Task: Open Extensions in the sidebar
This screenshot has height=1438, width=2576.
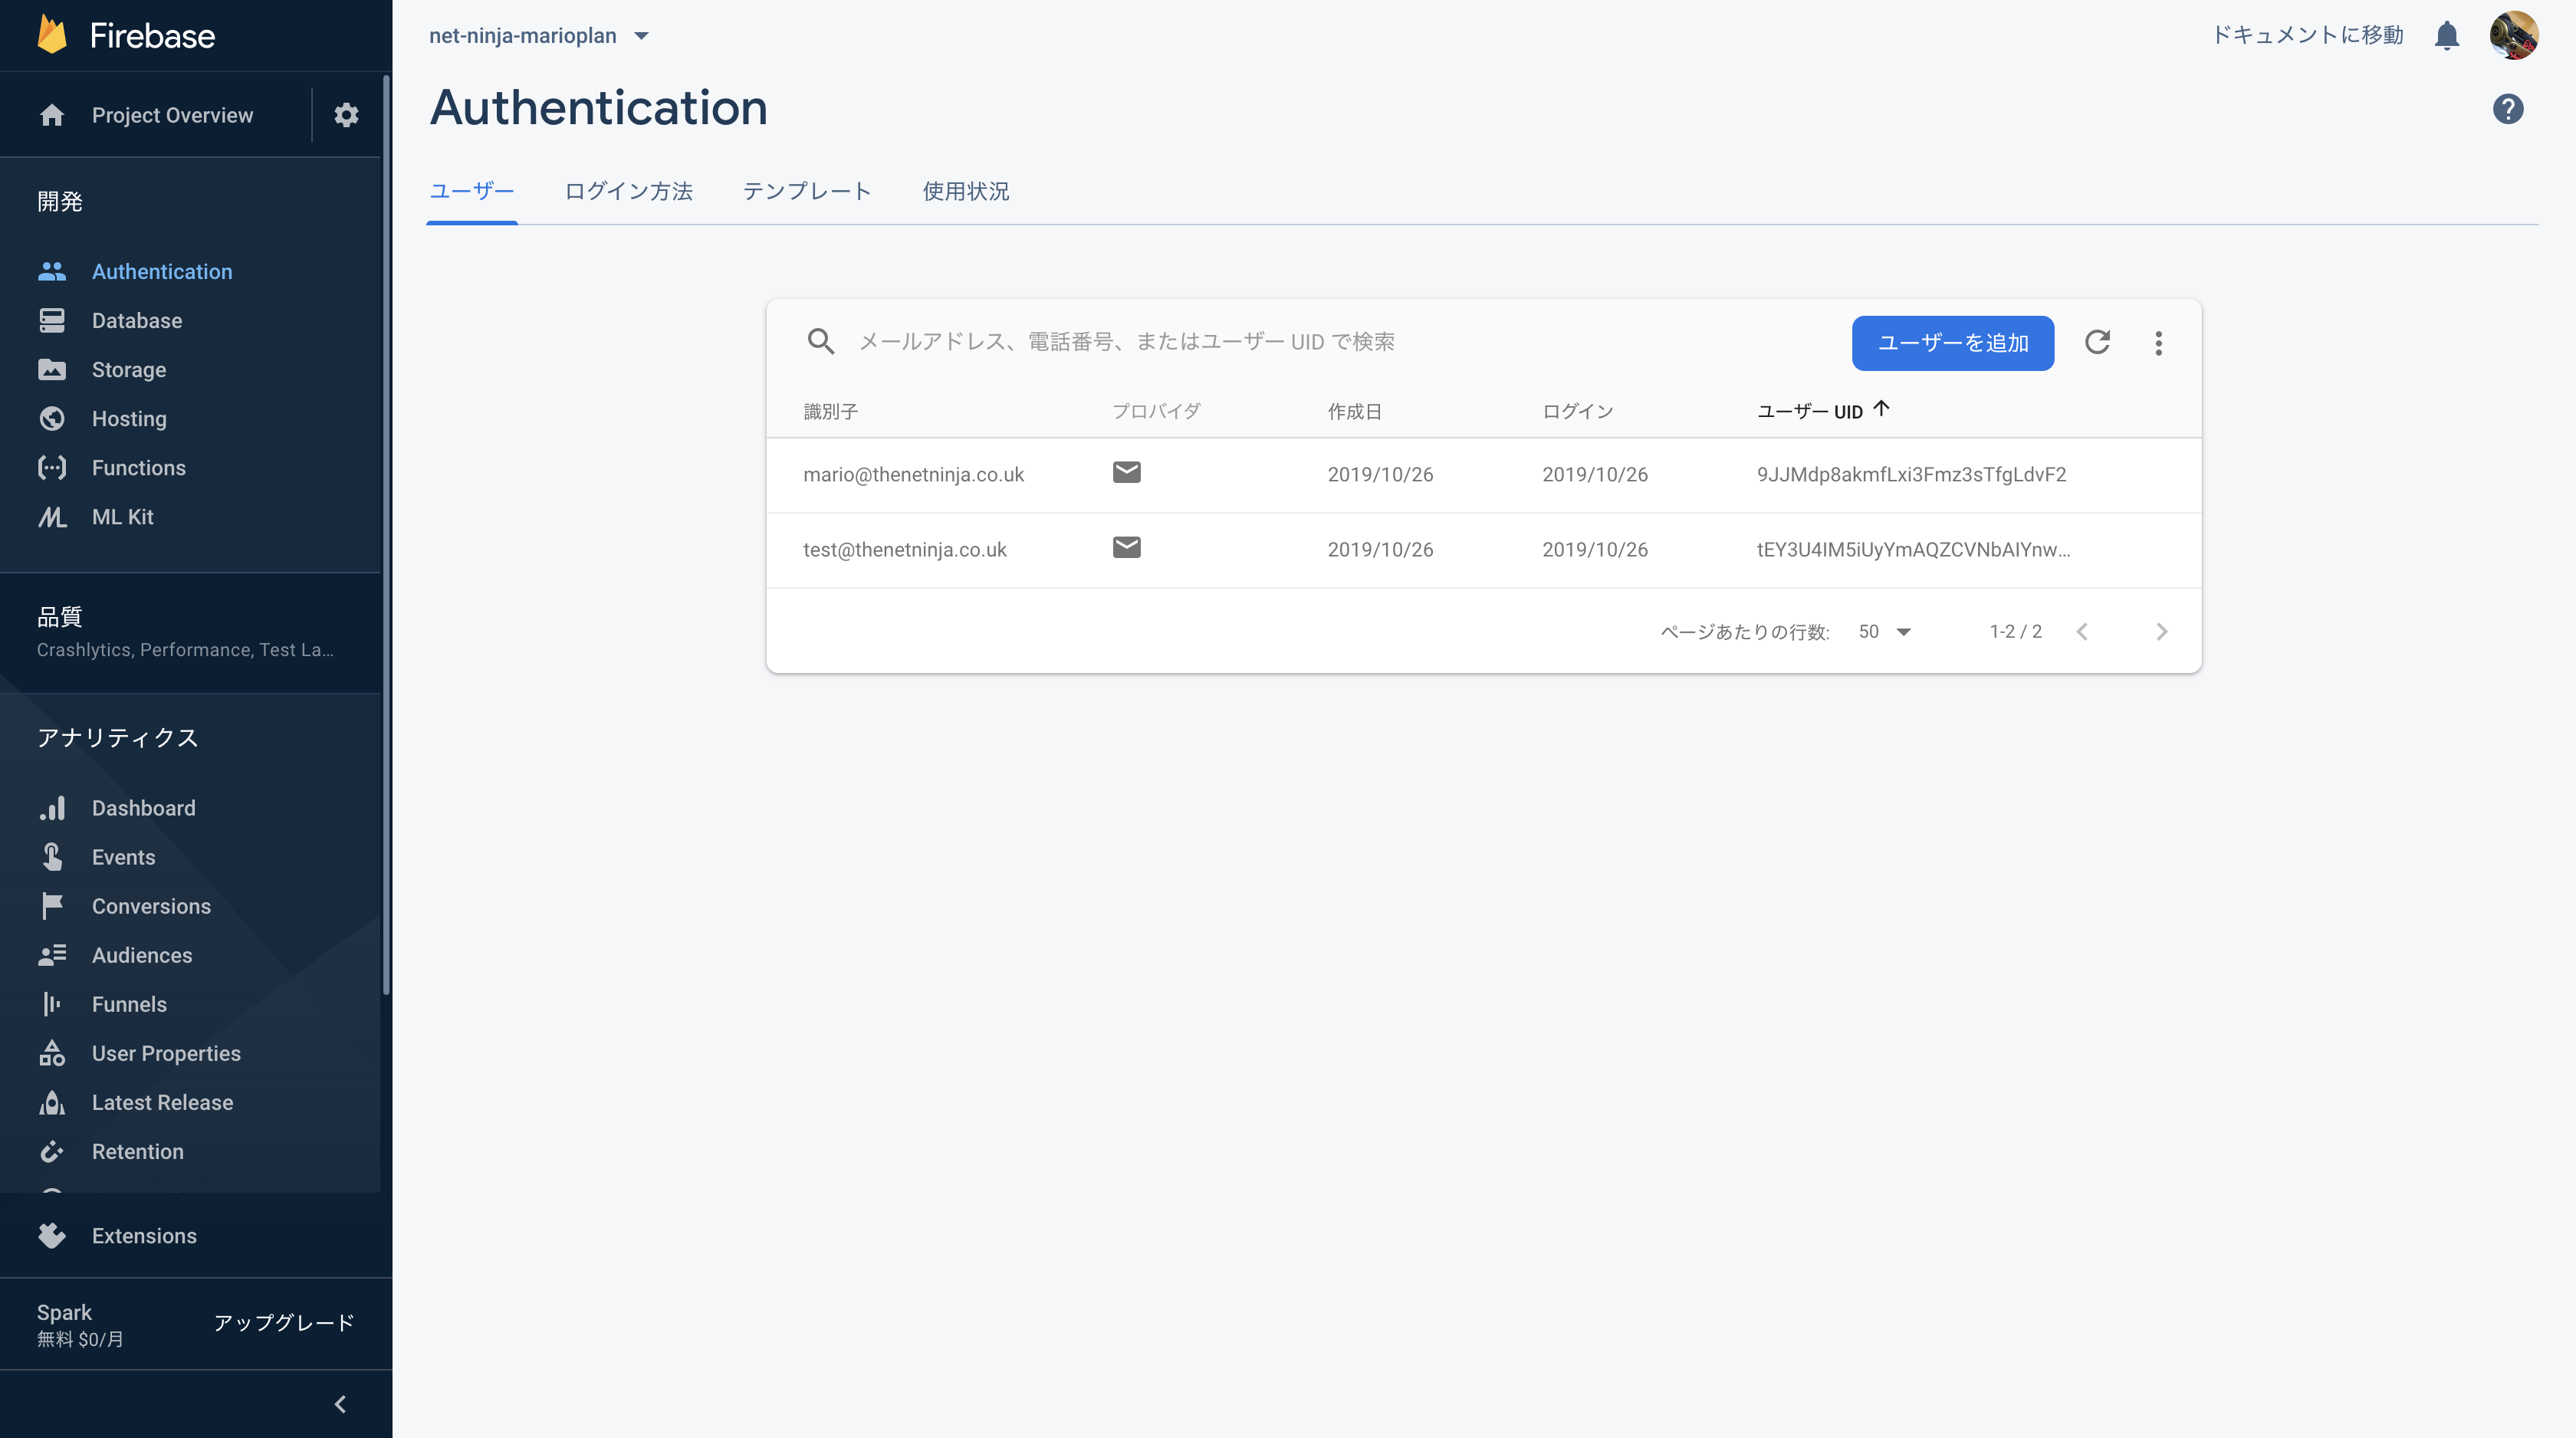Action: (144, 1235)
